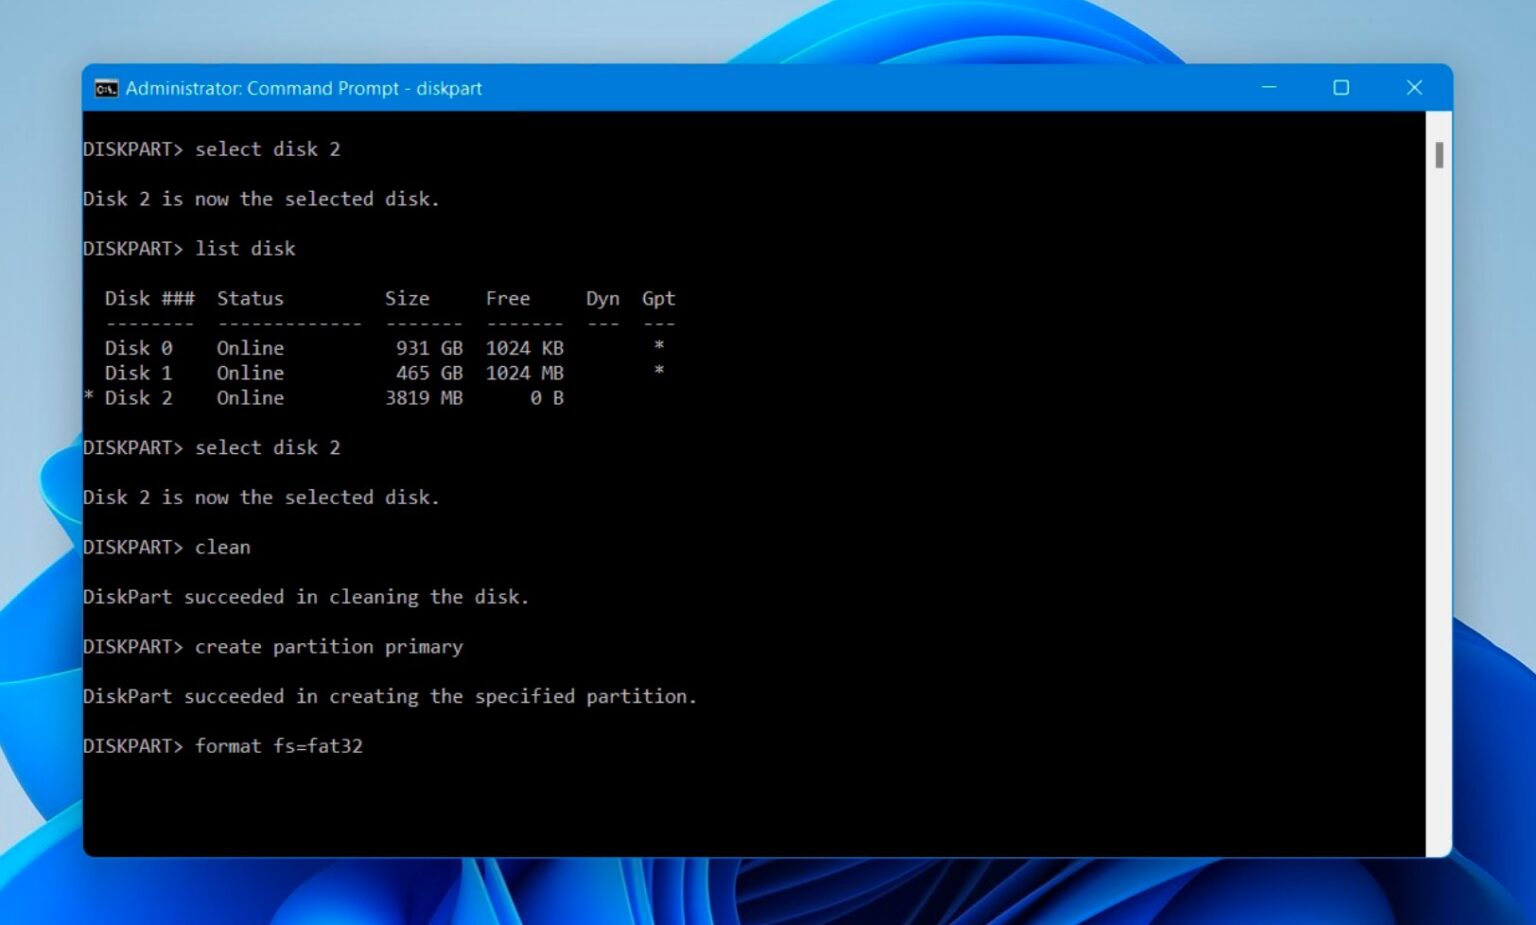This screenshot has height=925, width=1536.
Task: Click the 'format fs=fat32' command line
Action: coord(278,746)
